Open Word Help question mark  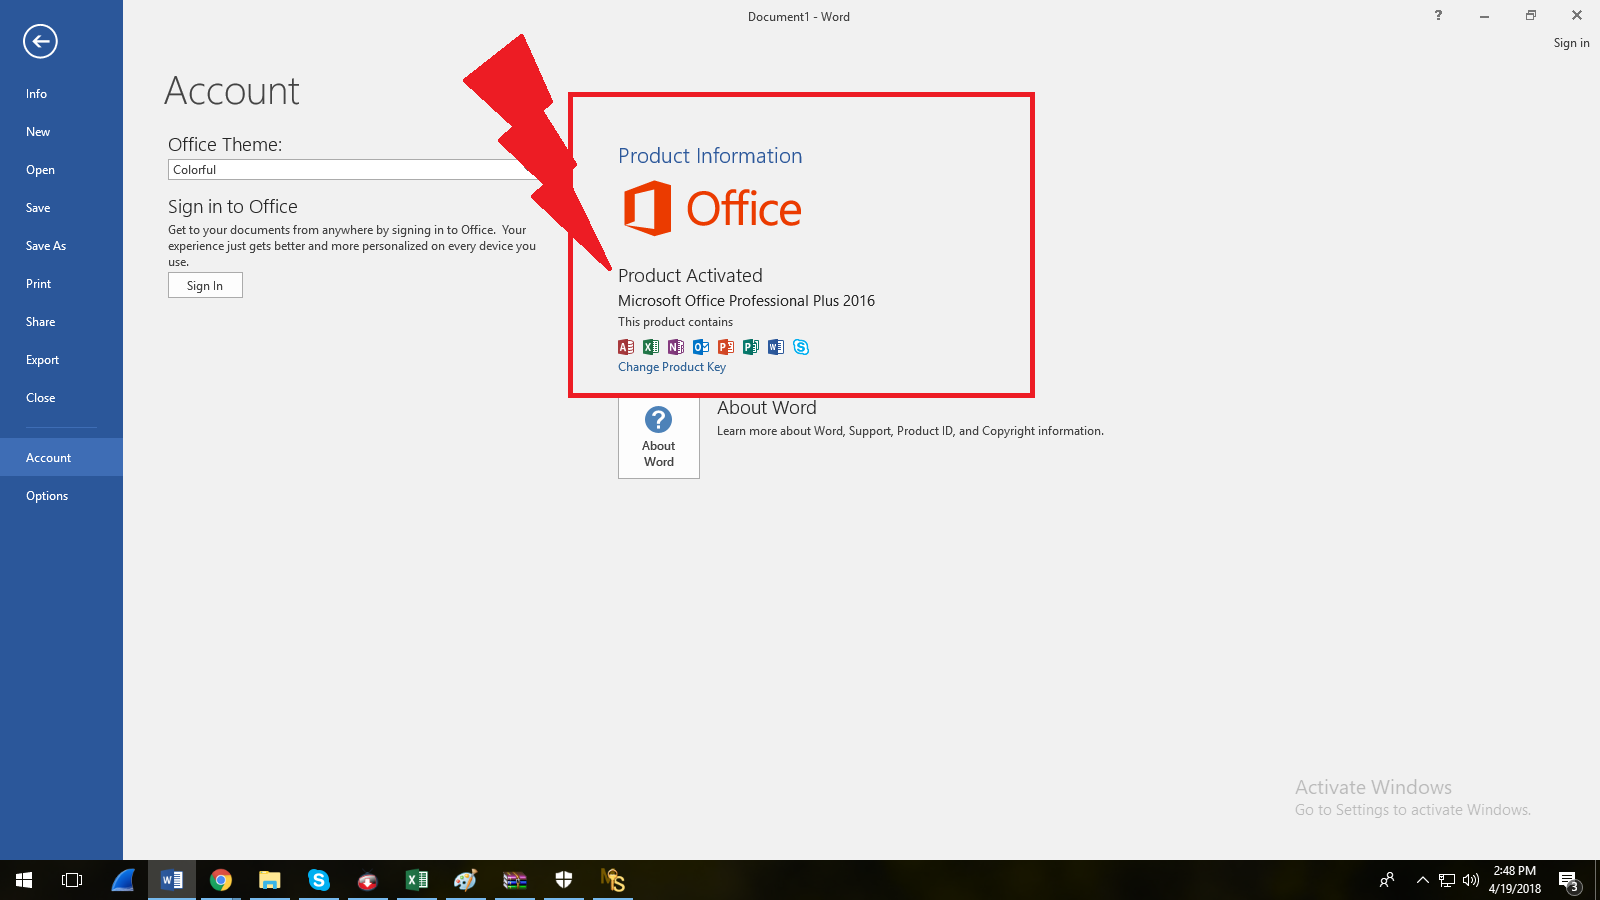1438,15
